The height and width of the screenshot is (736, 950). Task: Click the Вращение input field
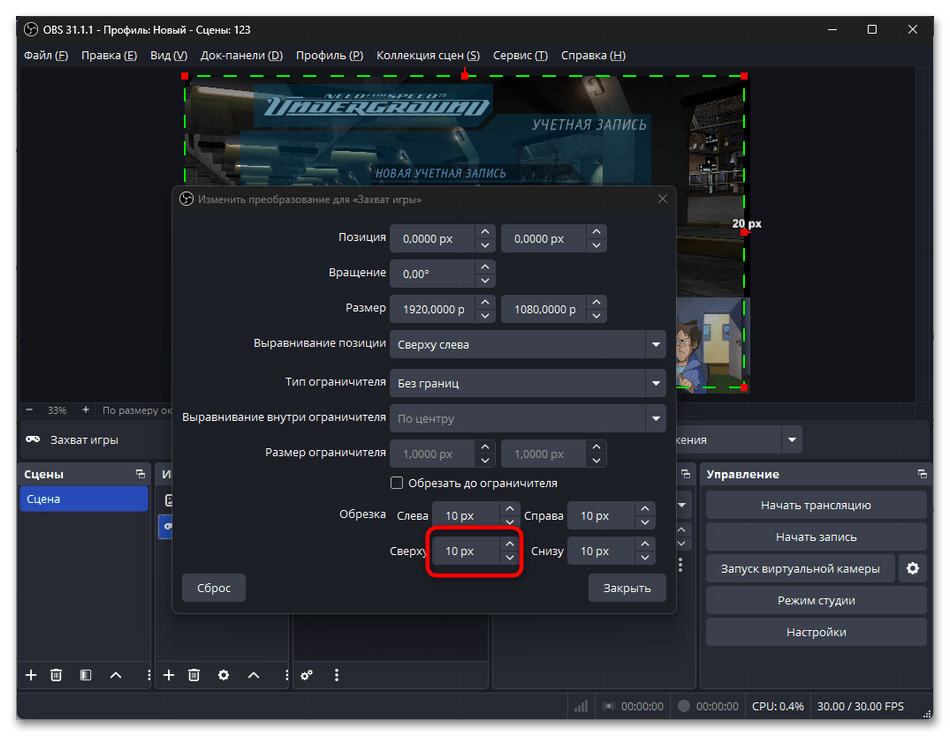pos(432,274)
